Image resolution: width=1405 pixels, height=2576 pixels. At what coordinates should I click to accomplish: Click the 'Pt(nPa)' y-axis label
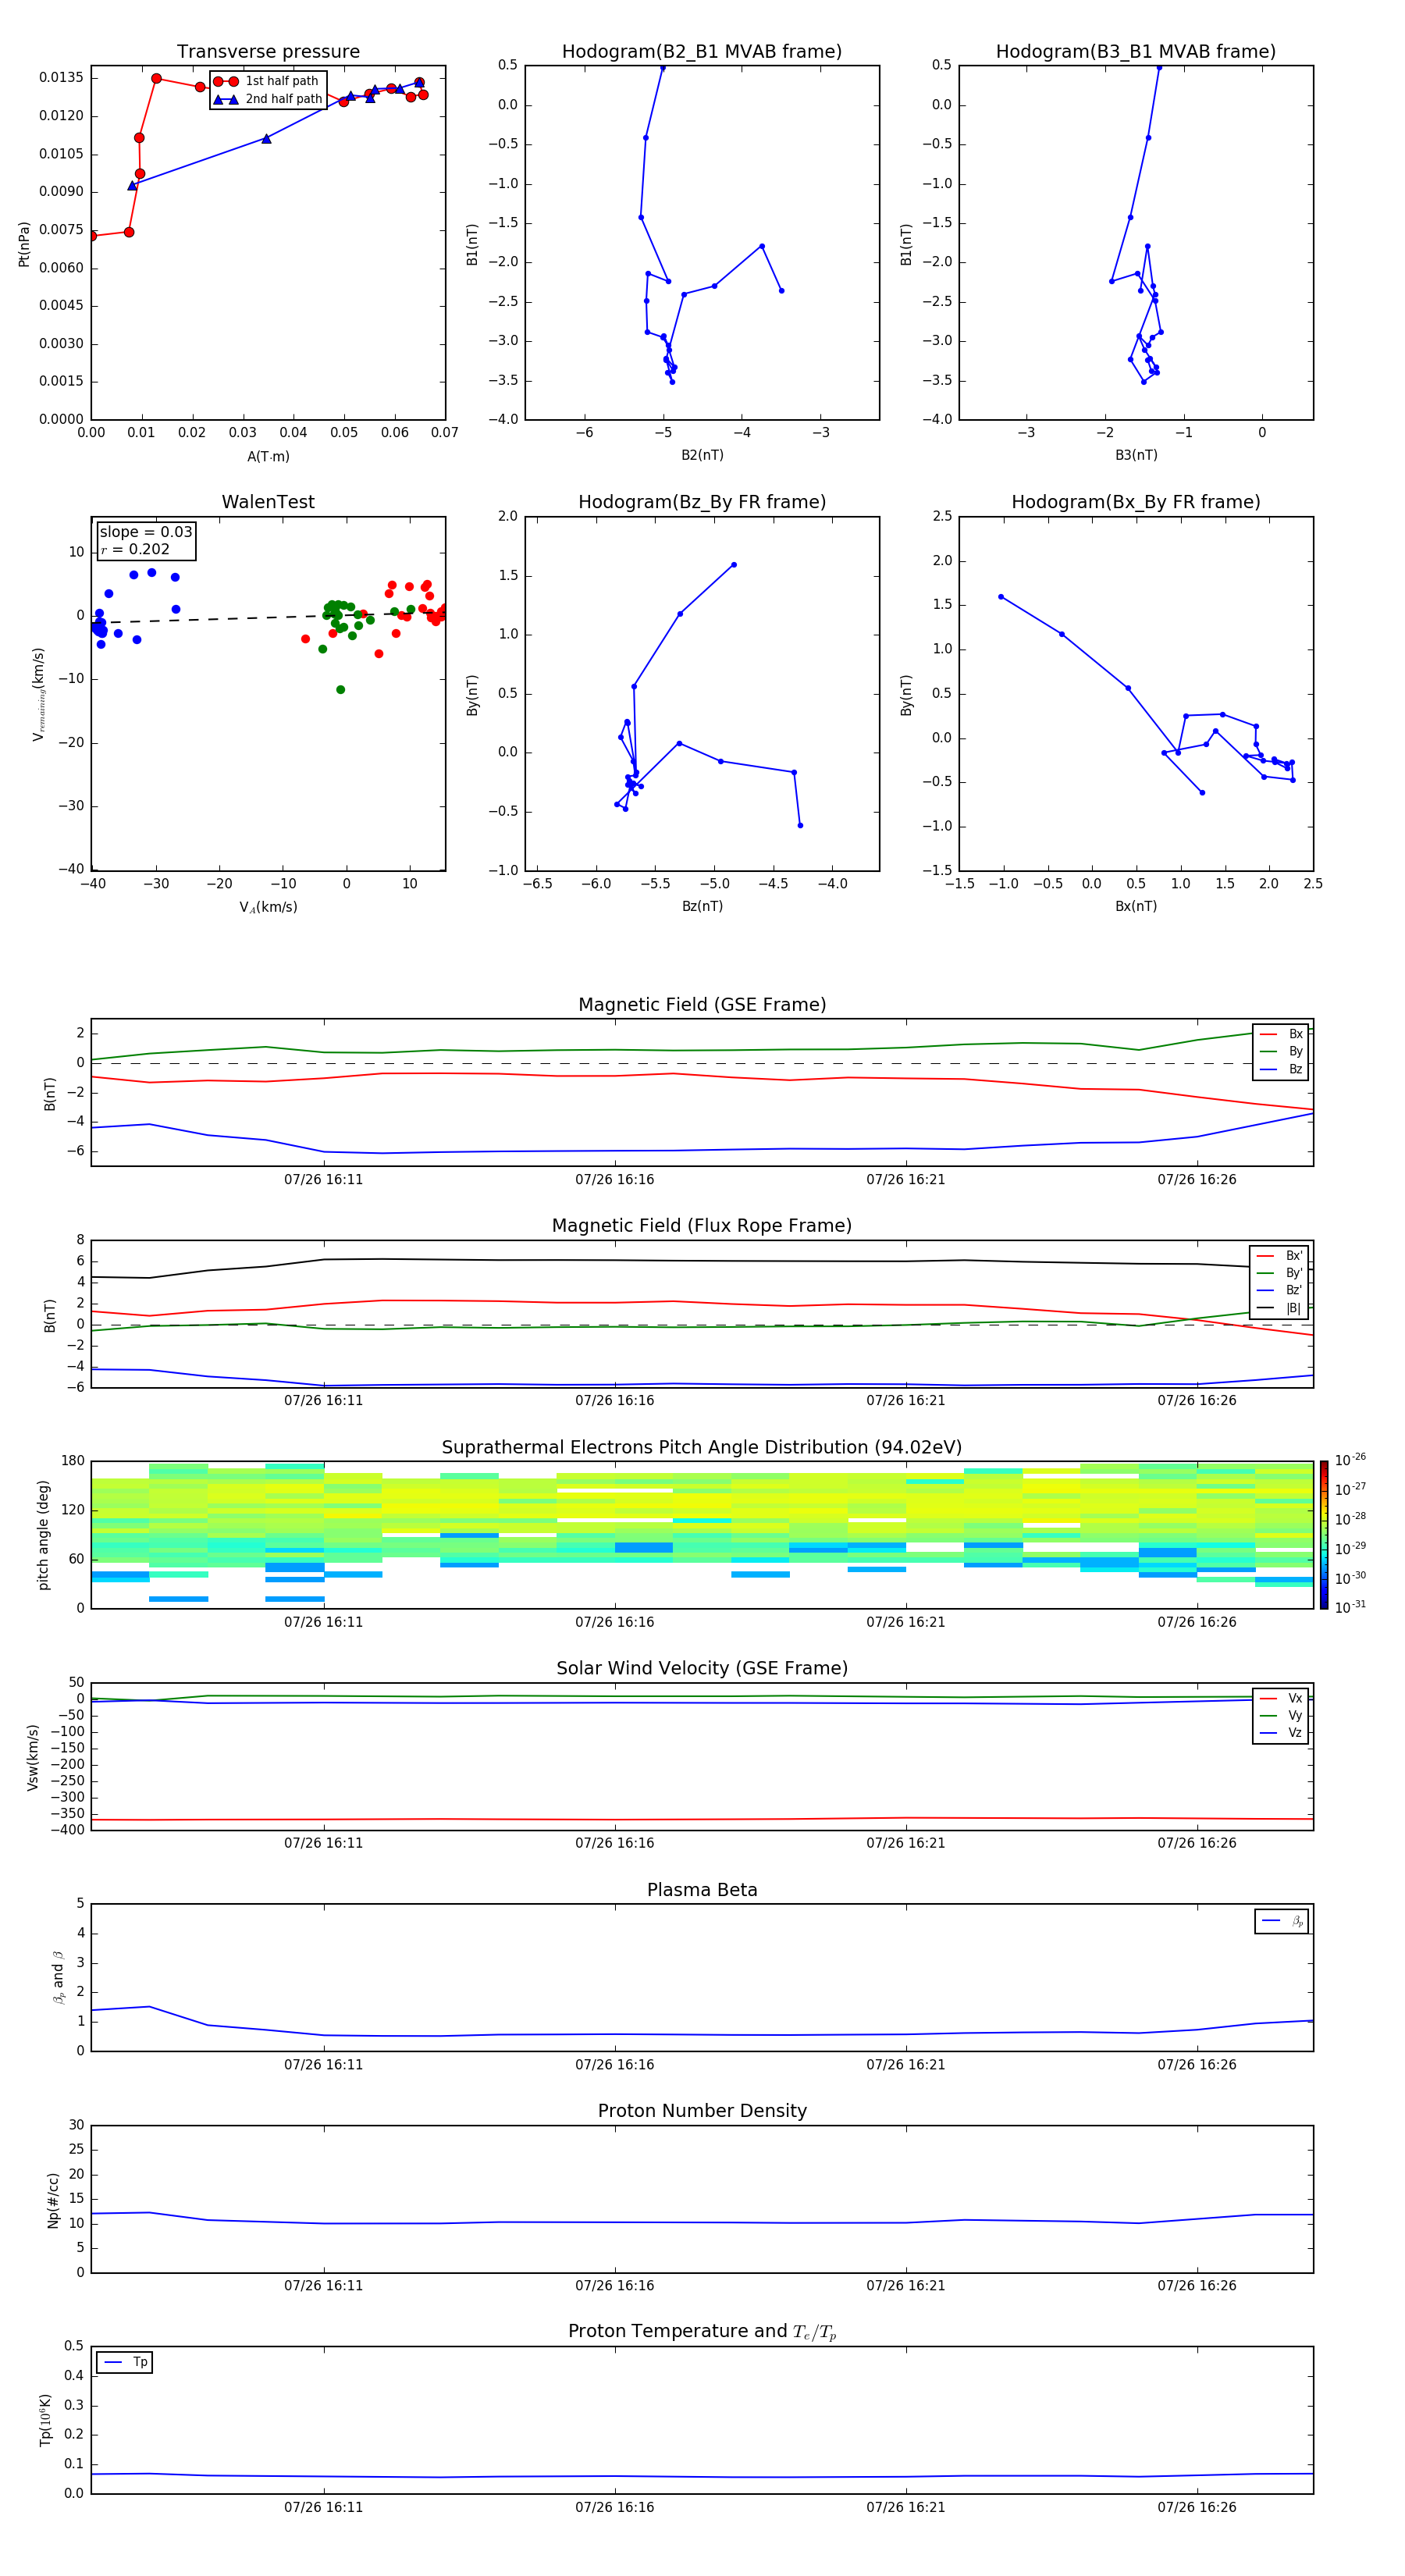coord(24,244)
